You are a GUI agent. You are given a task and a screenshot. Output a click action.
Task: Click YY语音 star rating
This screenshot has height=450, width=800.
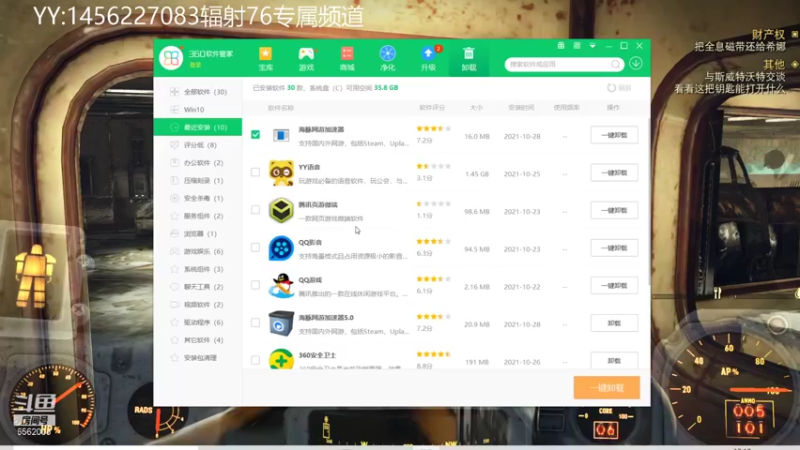pos(434,166)
